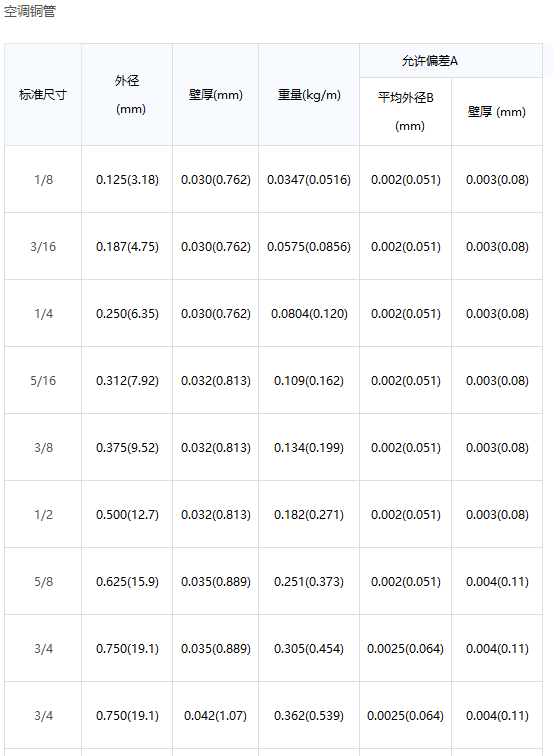Click the 空调铜管 title text
This screenshot has width=553, height=756.
[x=30, y=12]
